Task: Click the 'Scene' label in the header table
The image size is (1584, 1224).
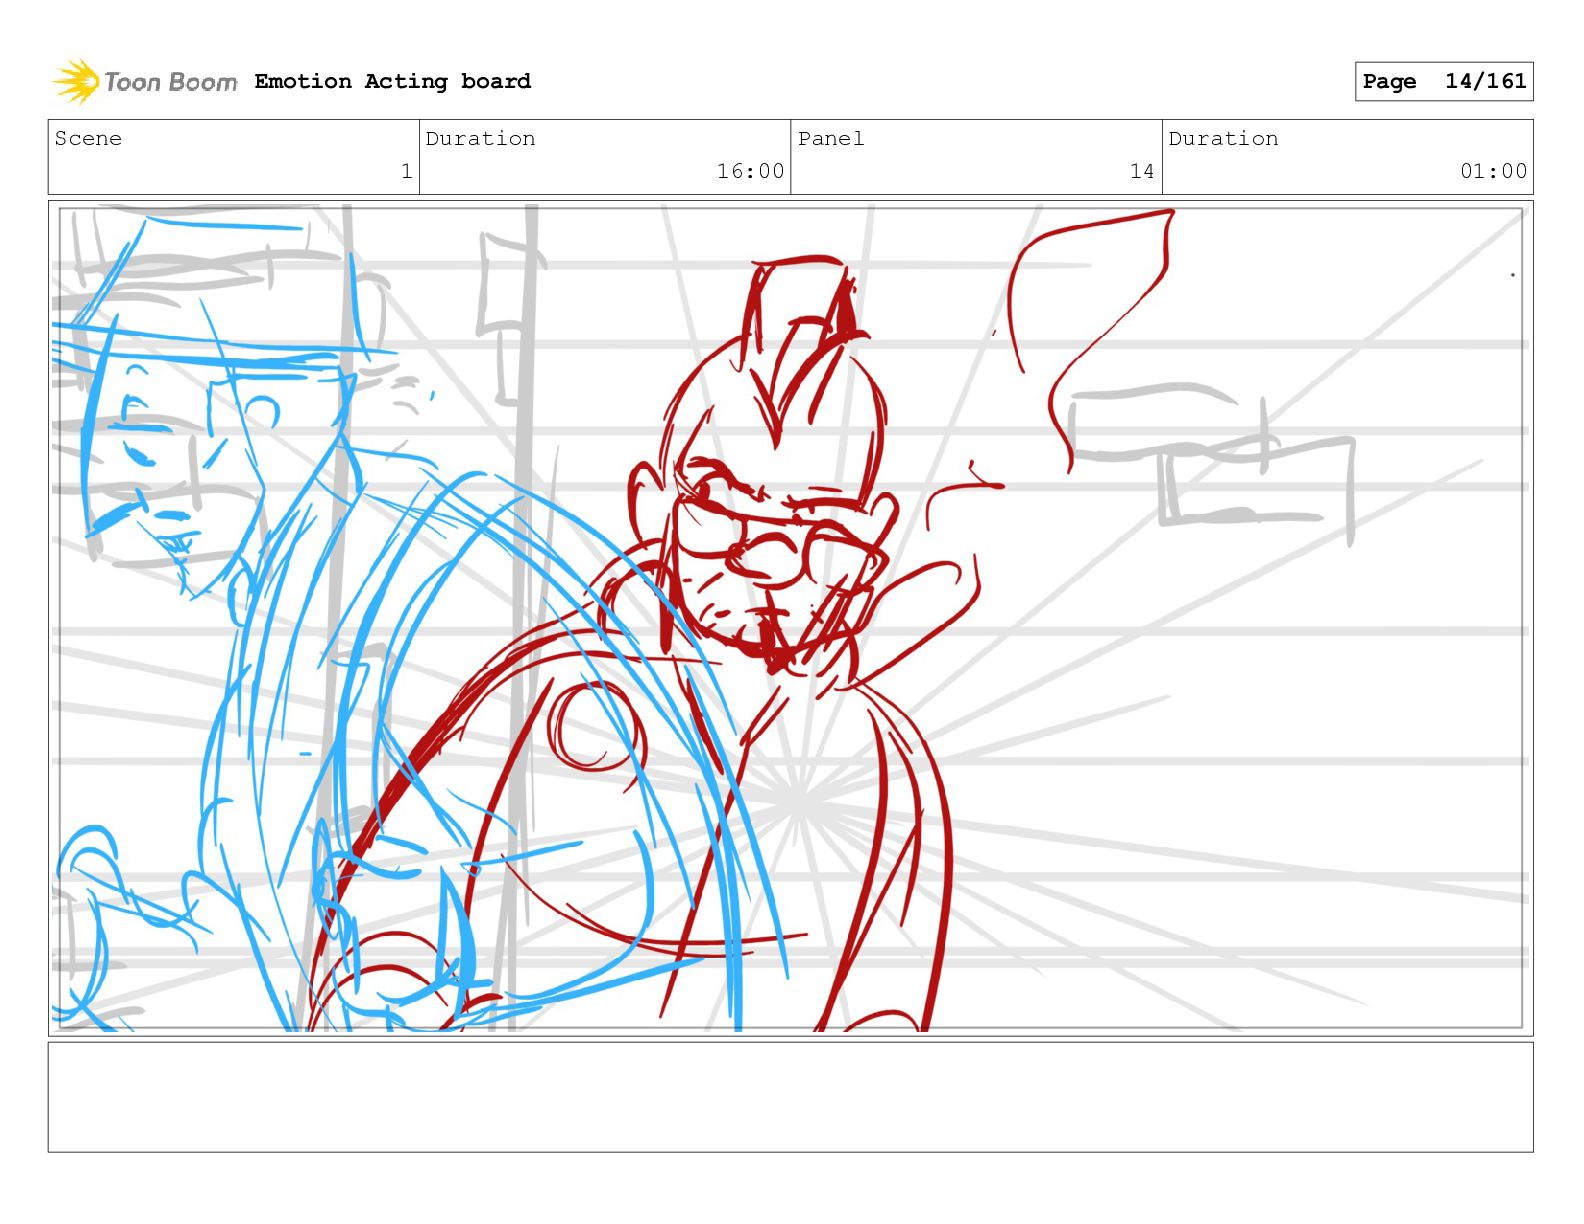Action: [x=88, y=138]
